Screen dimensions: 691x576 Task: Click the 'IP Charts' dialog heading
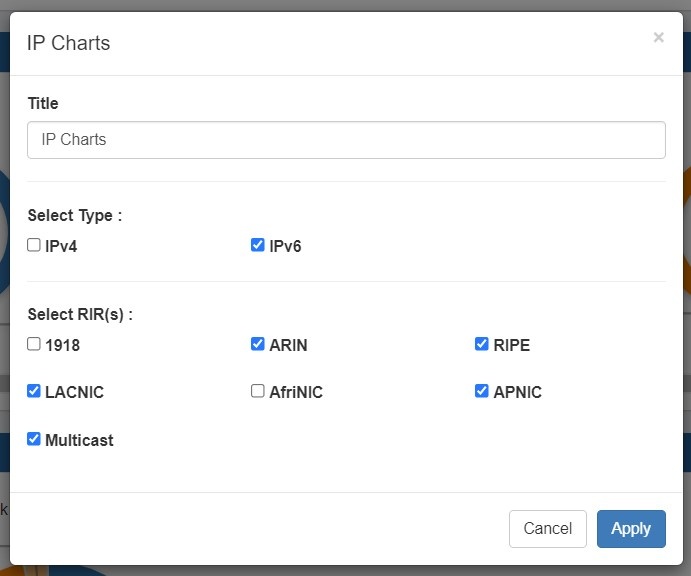pyautogui.click(x=69, y=43)
